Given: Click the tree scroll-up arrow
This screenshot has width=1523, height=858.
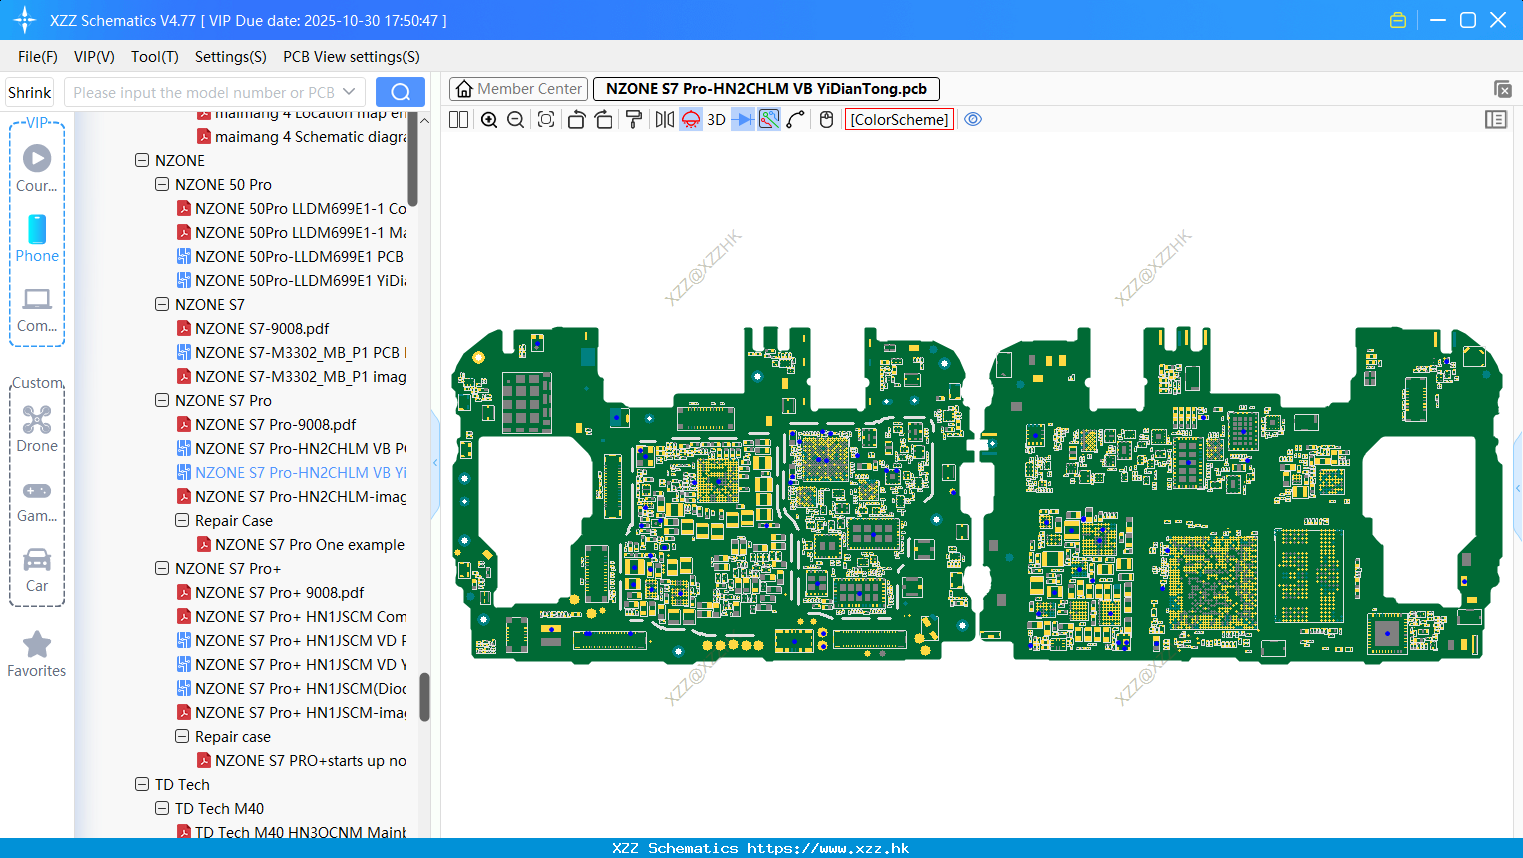Looking at the screenshot, I should pyautogui.click(x=424, y=120).
